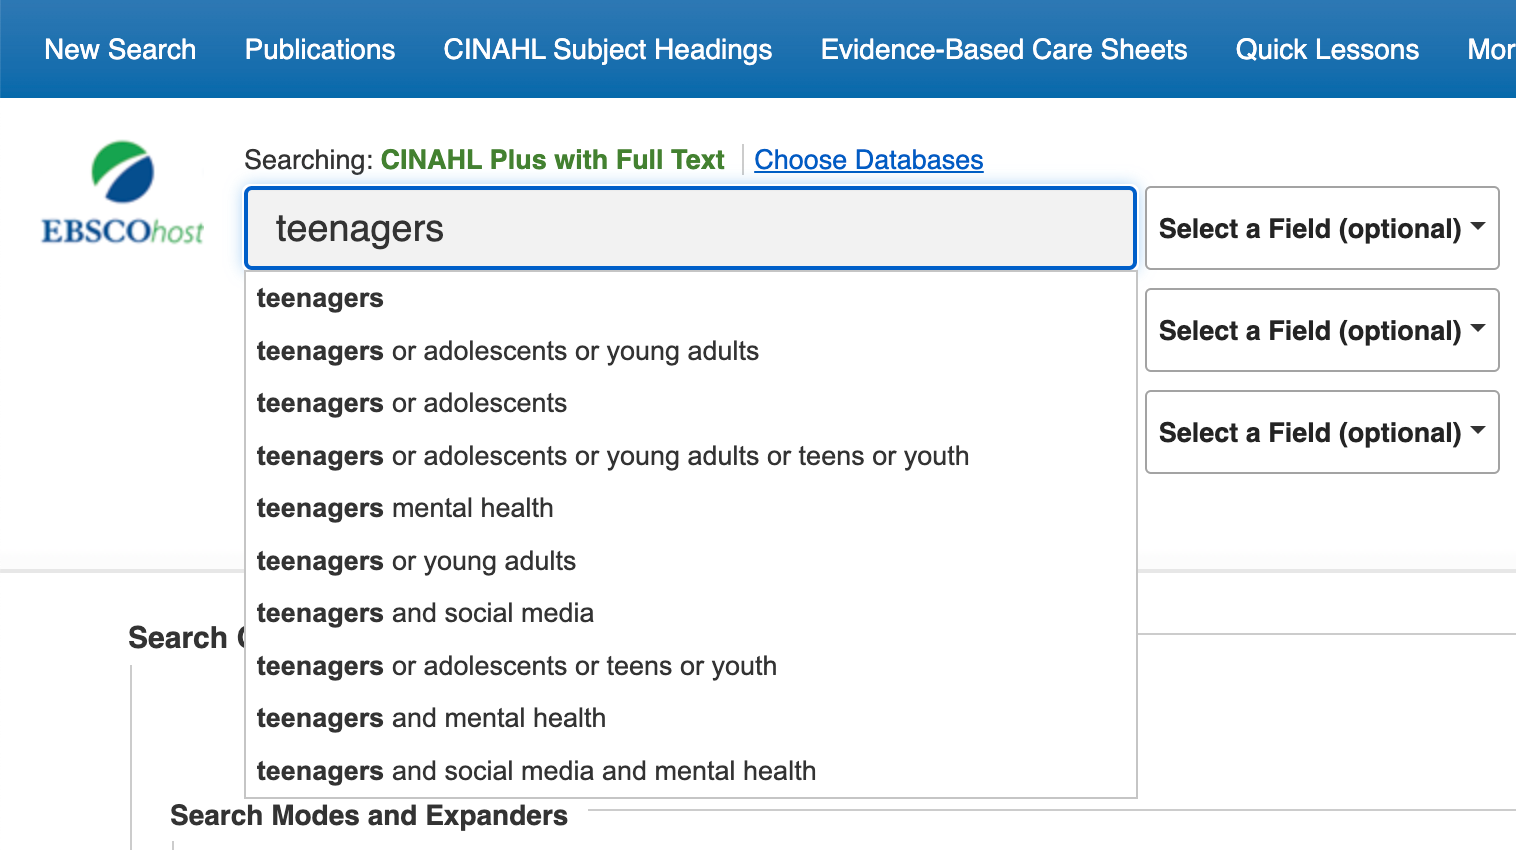Screen dimensions: 1516x850
Task: Open New Search from the top menu
Action: point(120,49)
